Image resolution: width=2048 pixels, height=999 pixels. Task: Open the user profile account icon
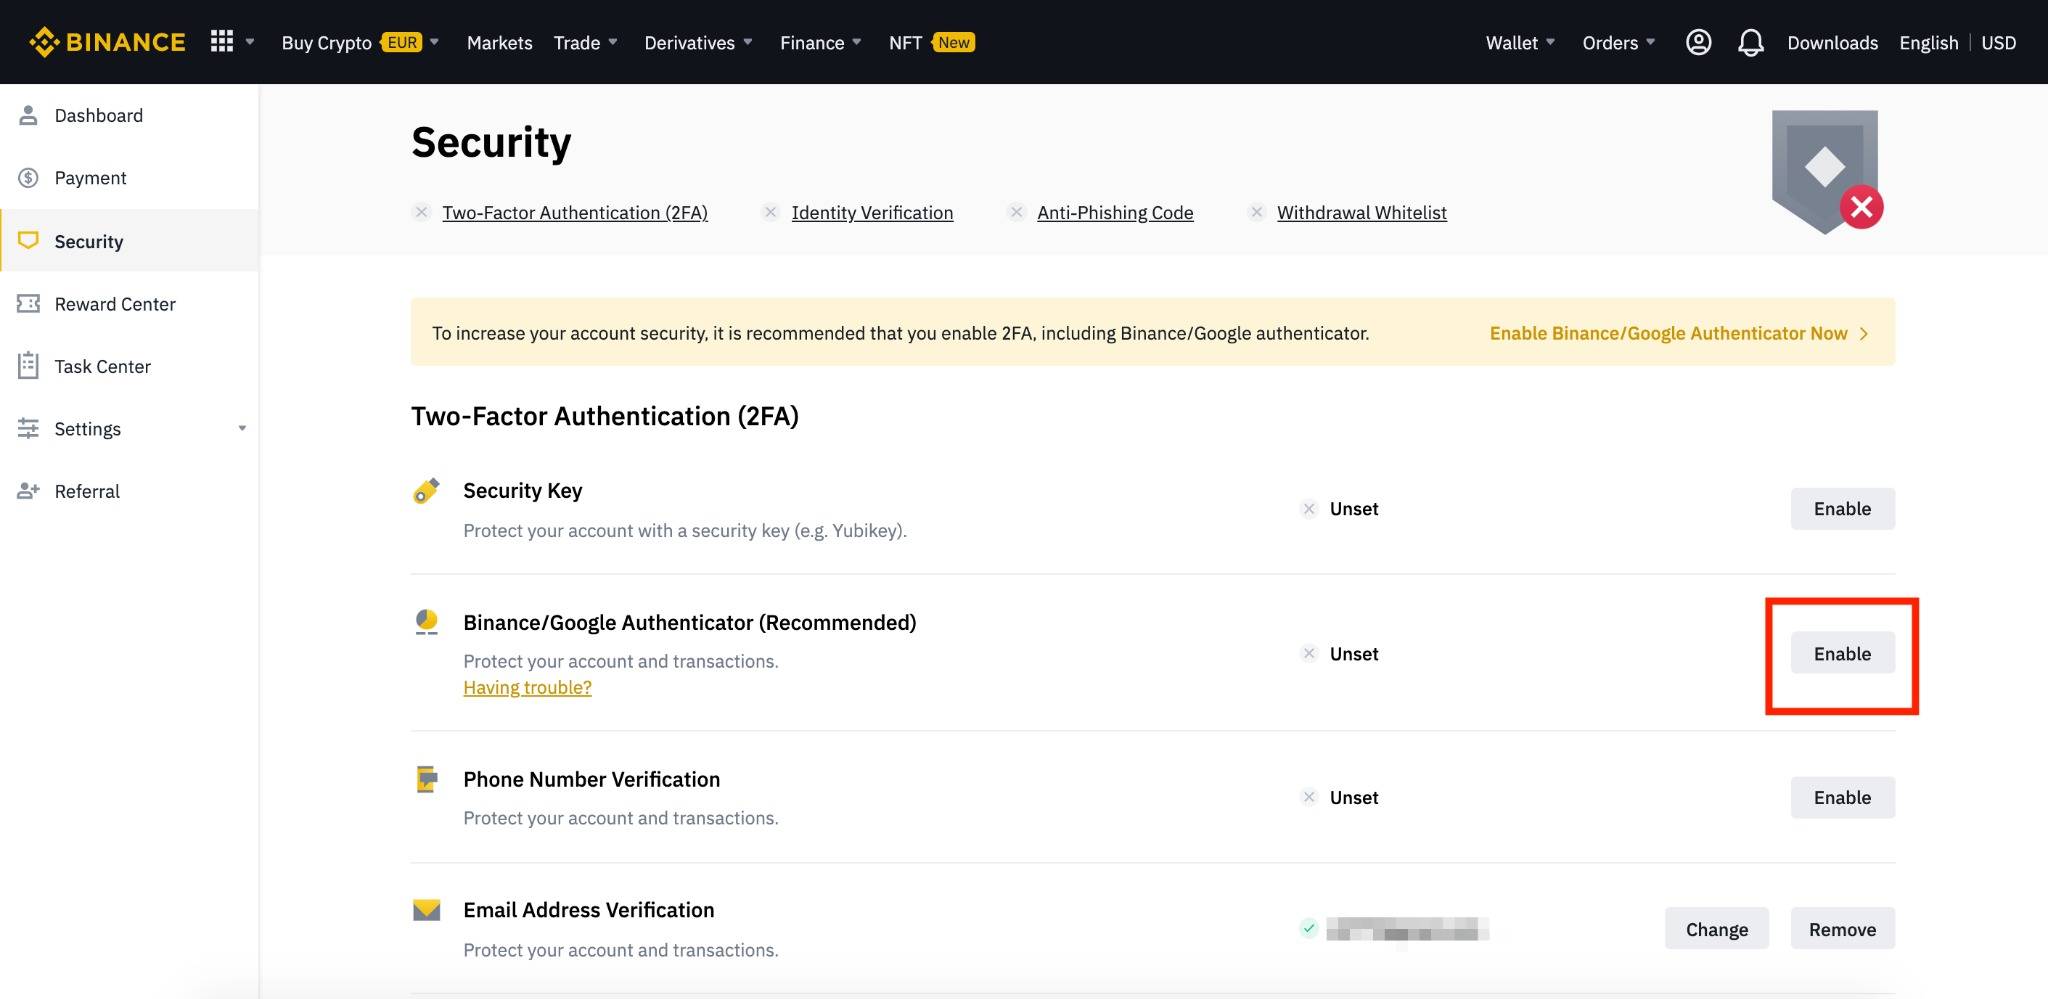tap(1698, 42)
